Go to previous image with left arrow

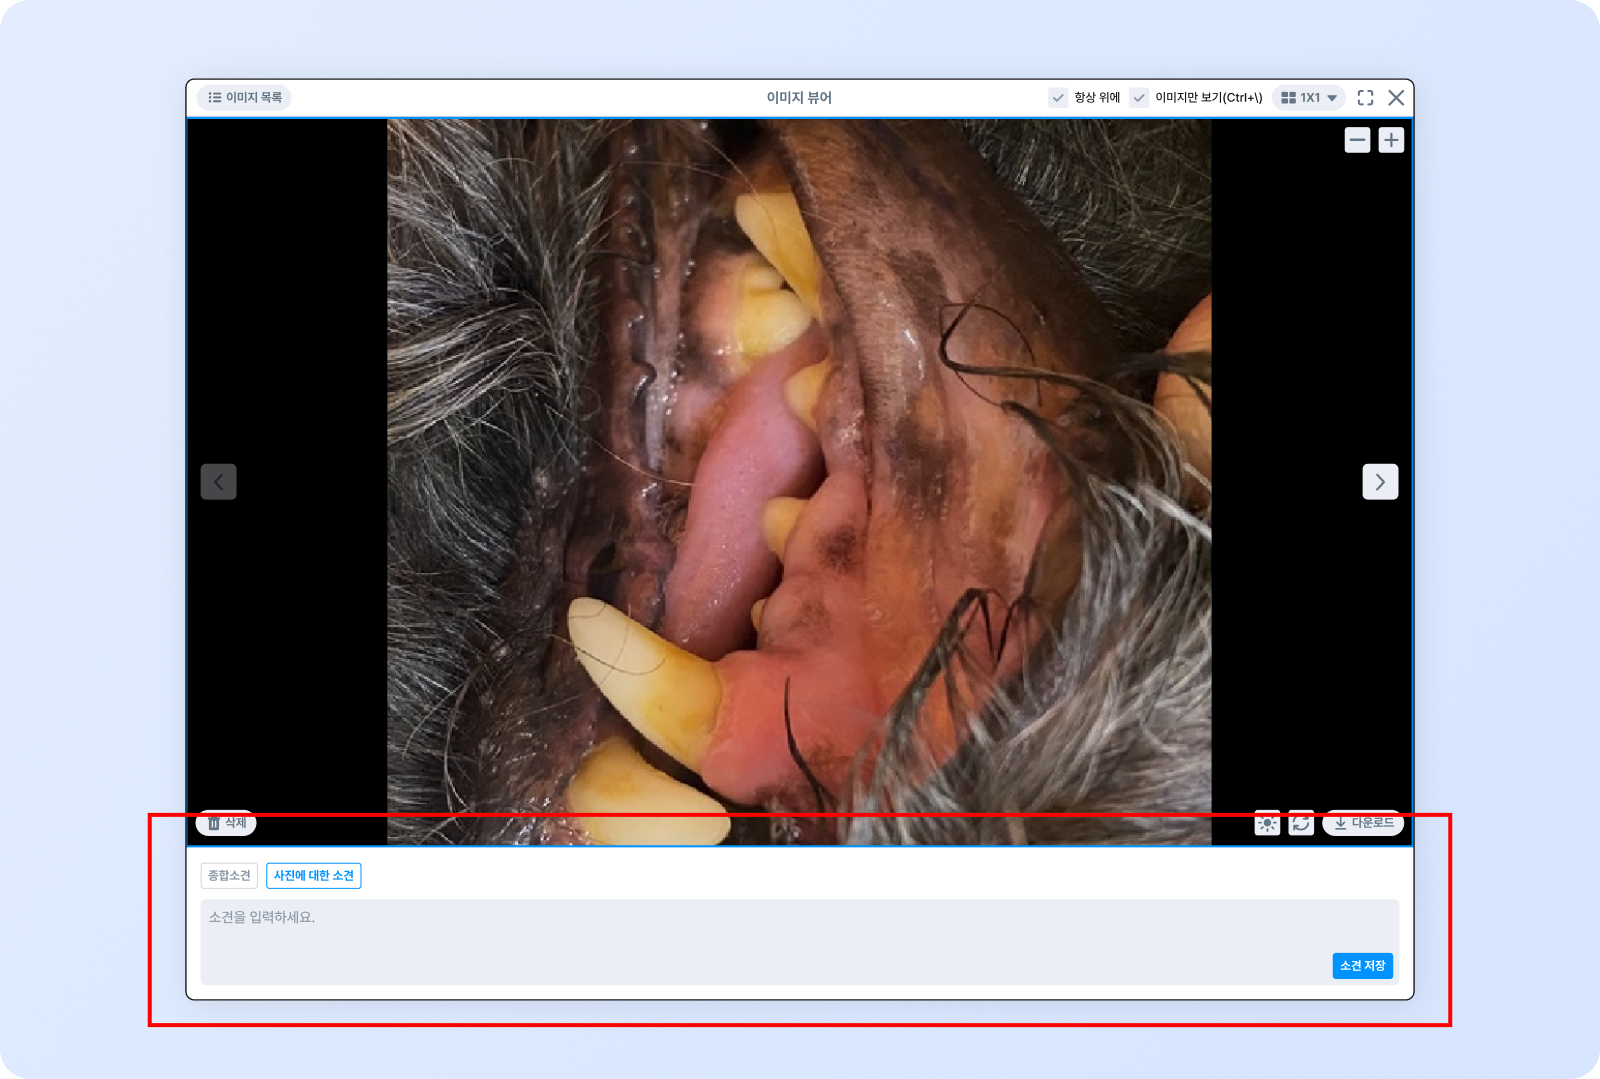pyautogui.click(x=219, y=482)
